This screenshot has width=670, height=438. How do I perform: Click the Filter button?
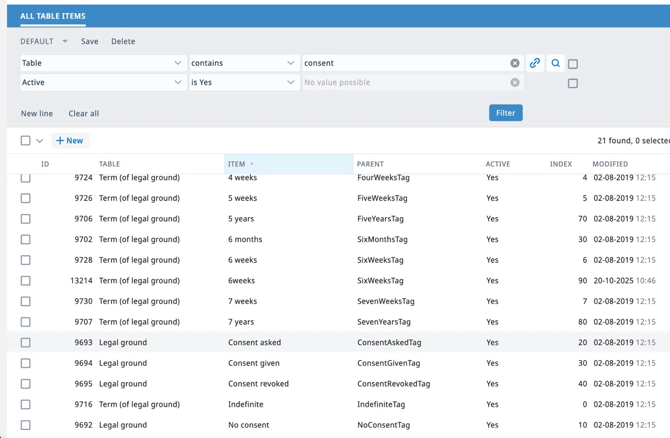tap(505, 113)
